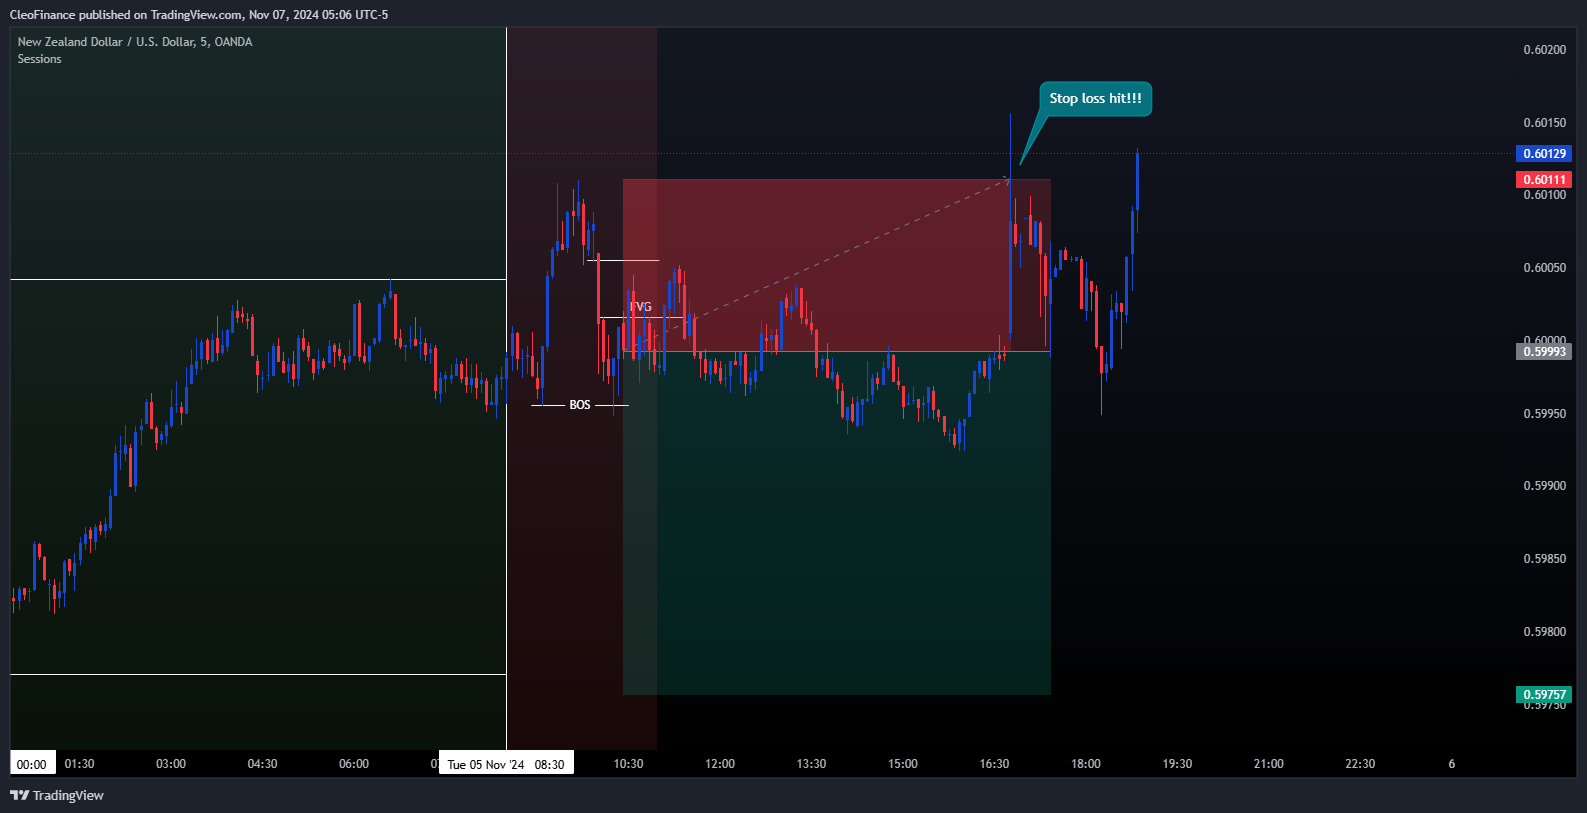Click the 'Tue 05 Nov '24 08:30' time label
This screenshot has width=1587, height=813.
click(506, 764)
